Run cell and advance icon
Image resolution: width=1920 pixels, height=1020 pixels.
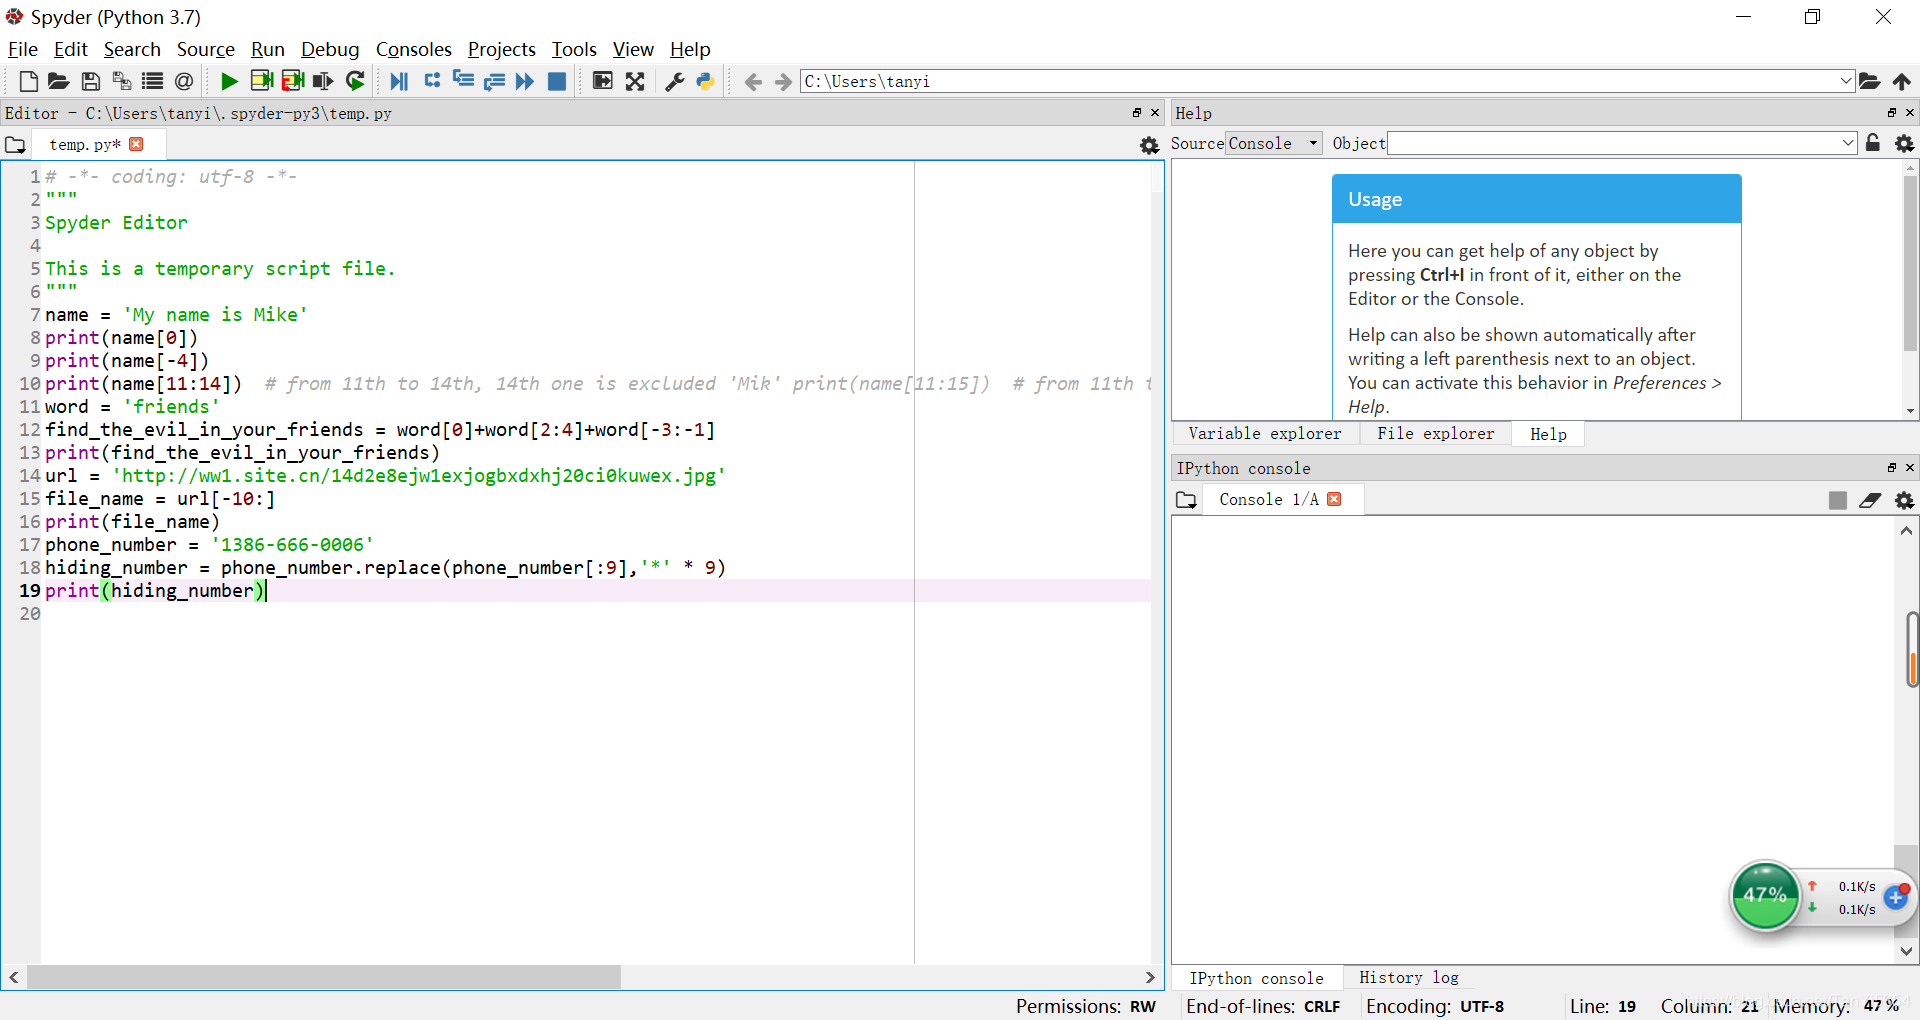point(292,81)
